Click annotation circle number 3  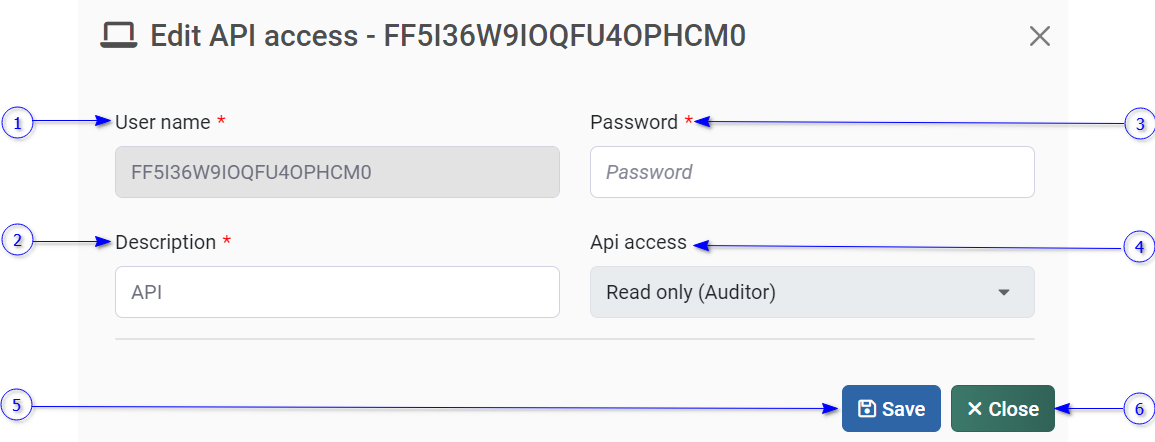point(1140,123)
